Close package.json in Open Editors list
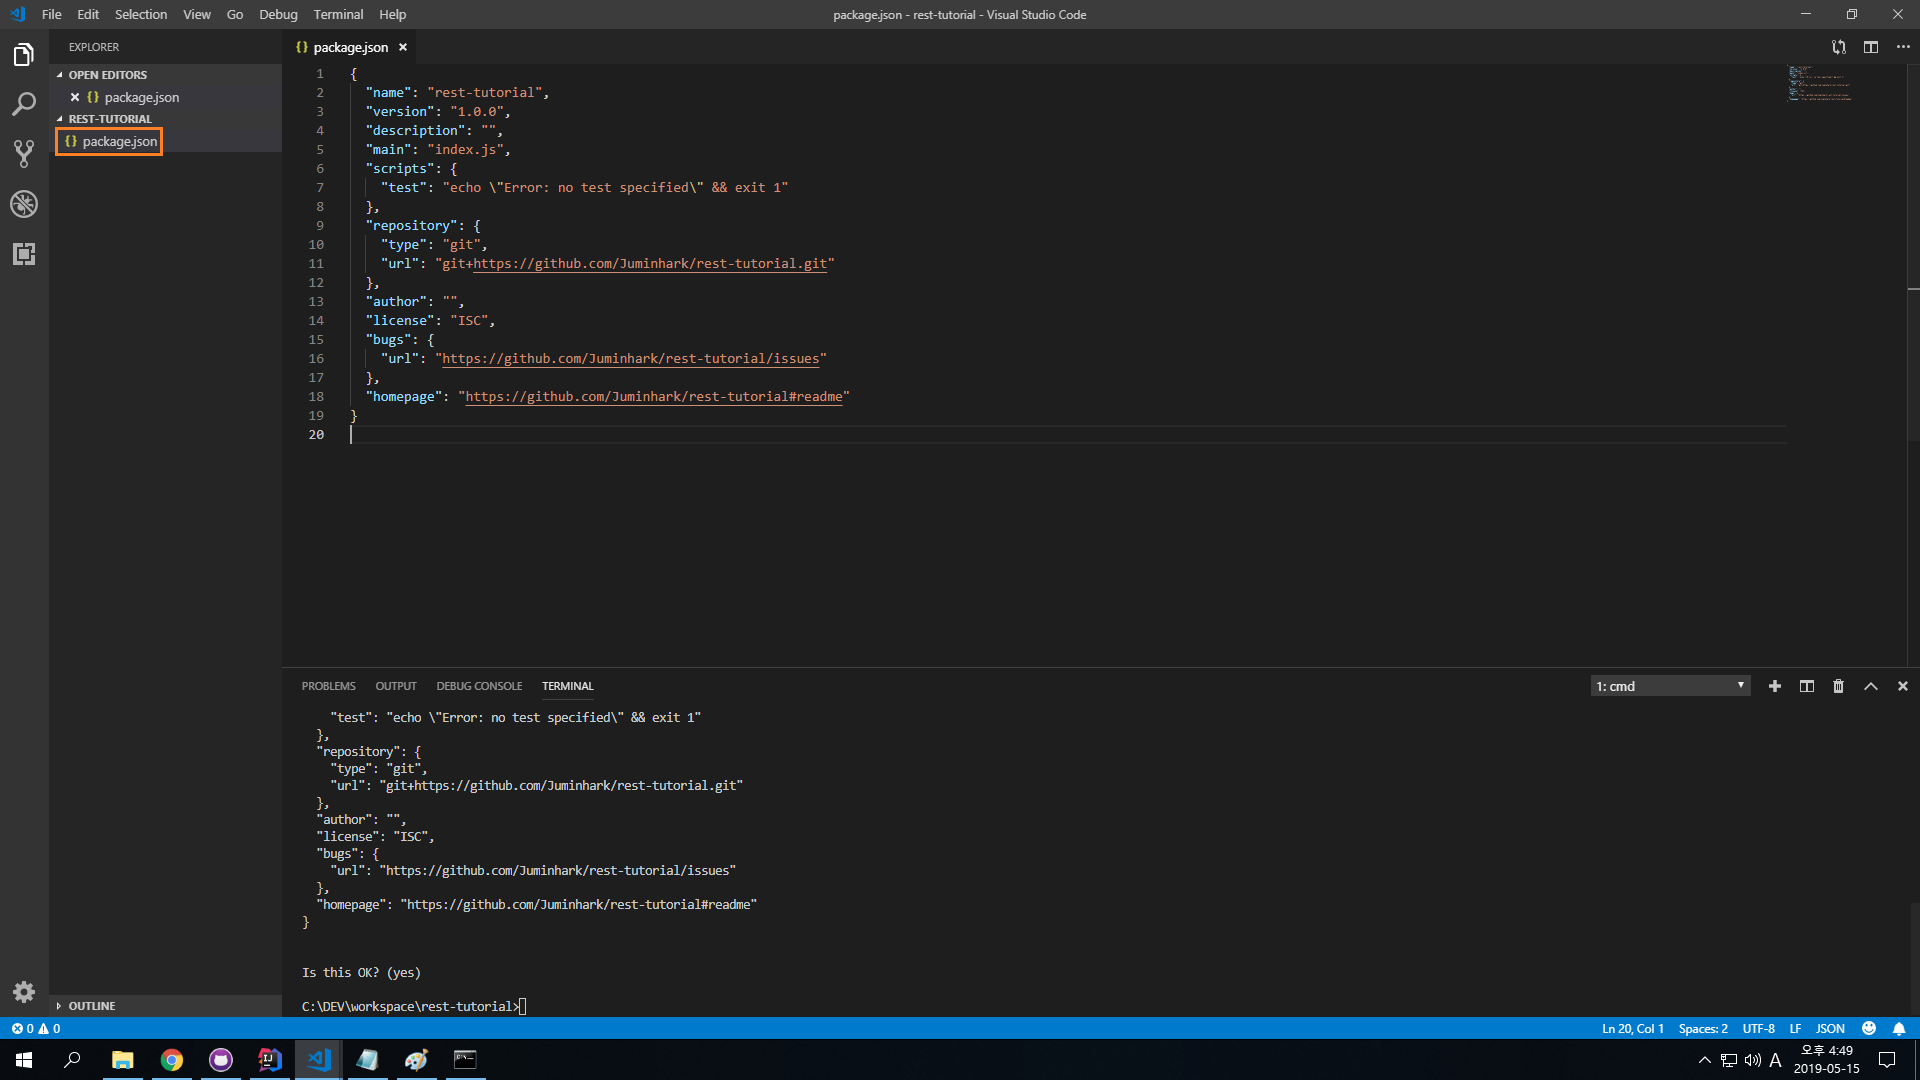 (75, 97)
